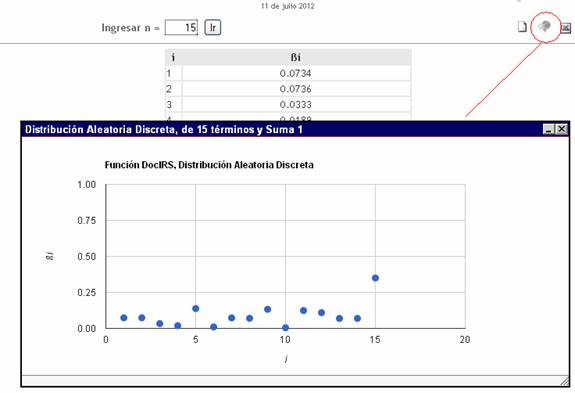This screenshot has height=393, width=575.
Task: Click the 'Ir' button
Action: pyautogui.click(x=213, y=27)
